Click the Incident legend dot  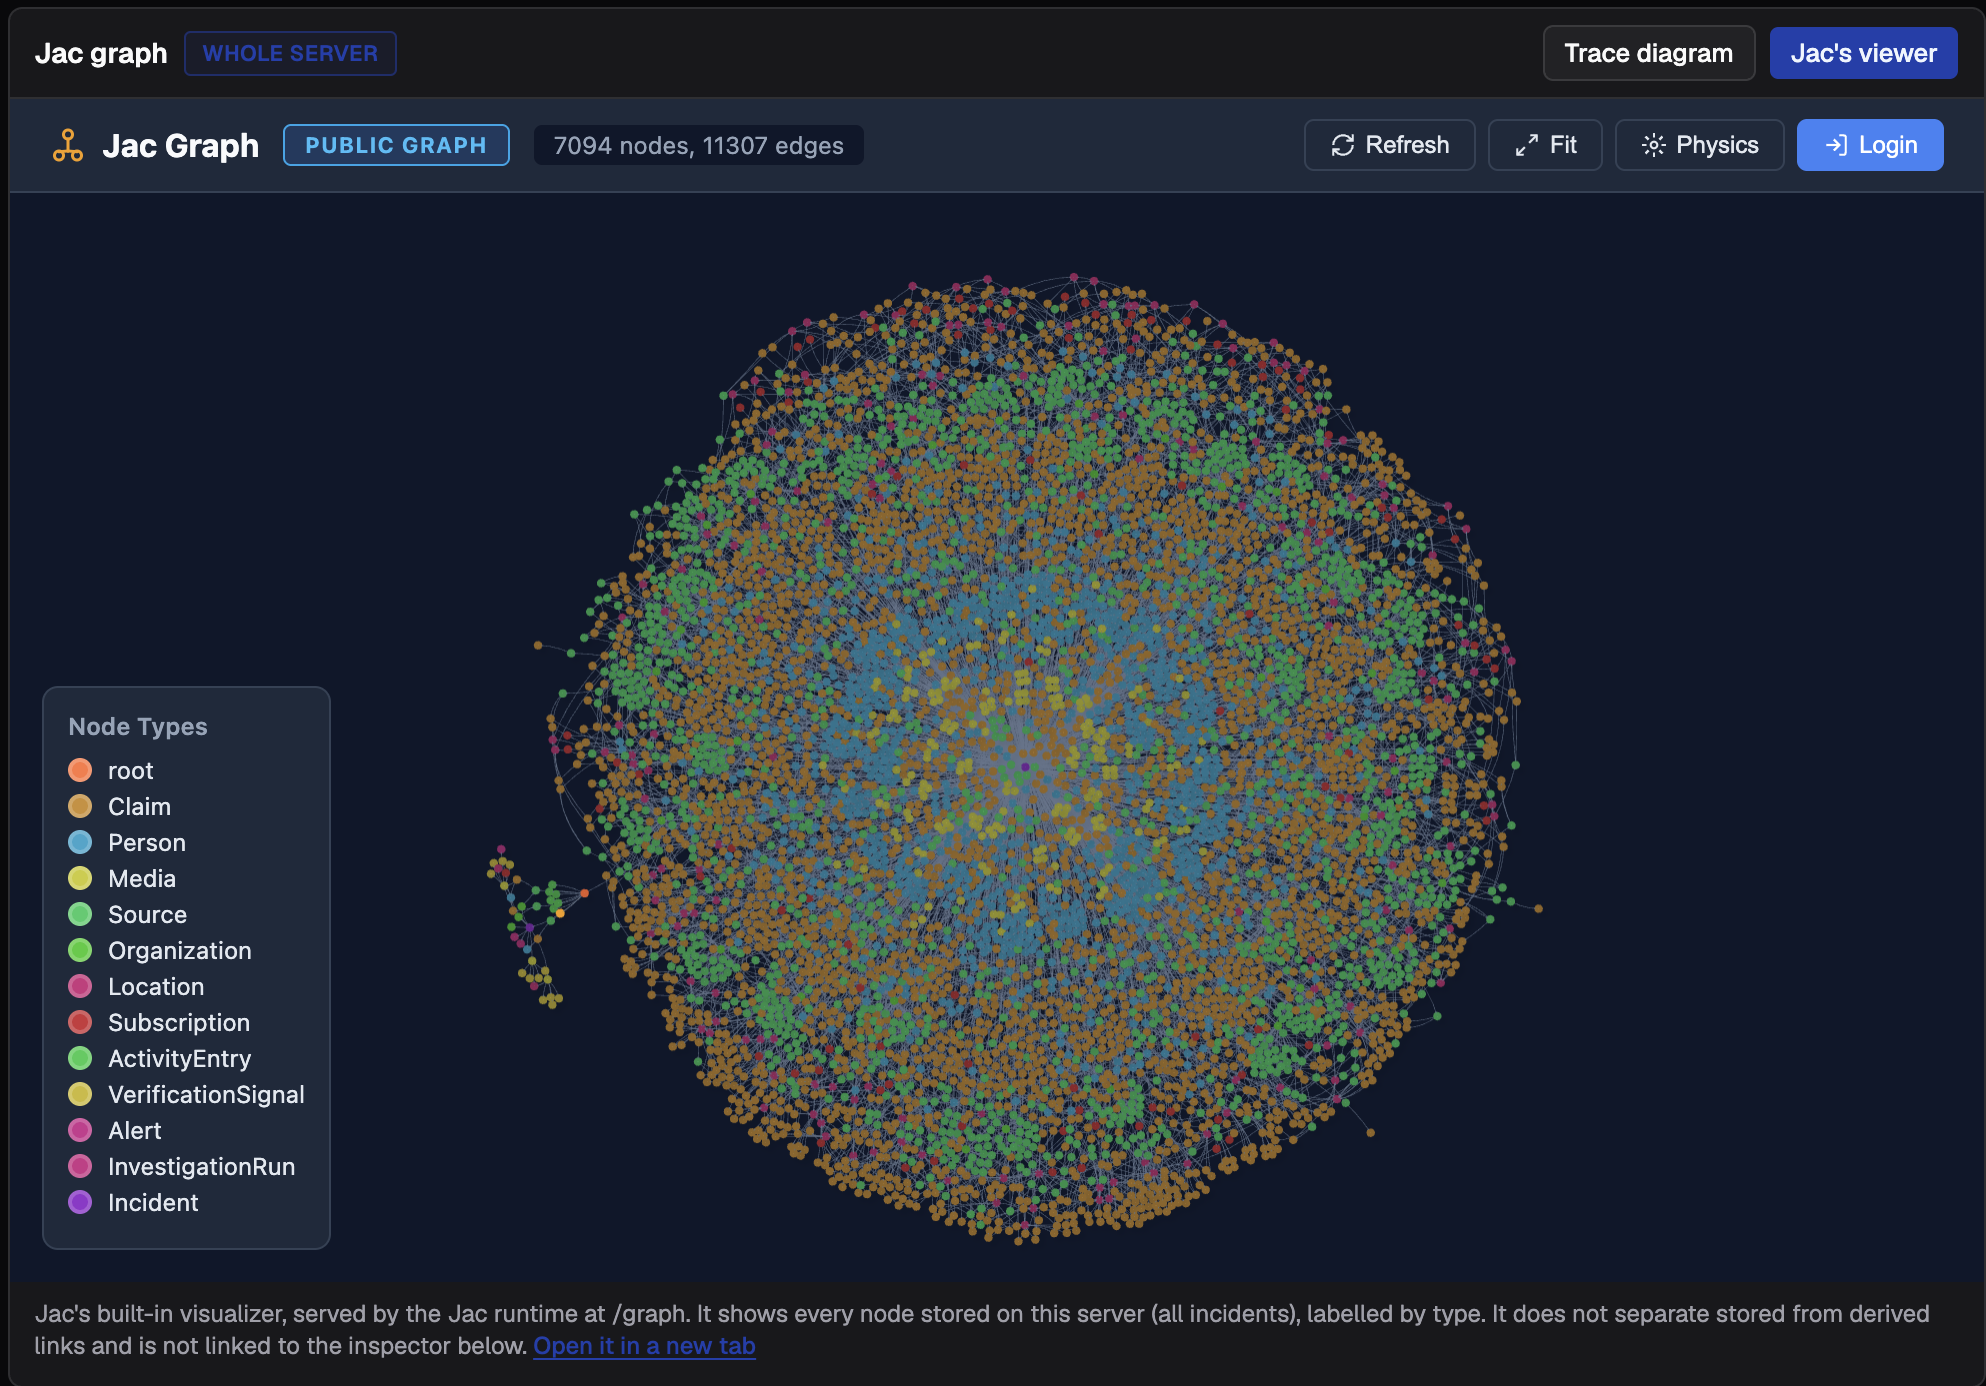80,1202
